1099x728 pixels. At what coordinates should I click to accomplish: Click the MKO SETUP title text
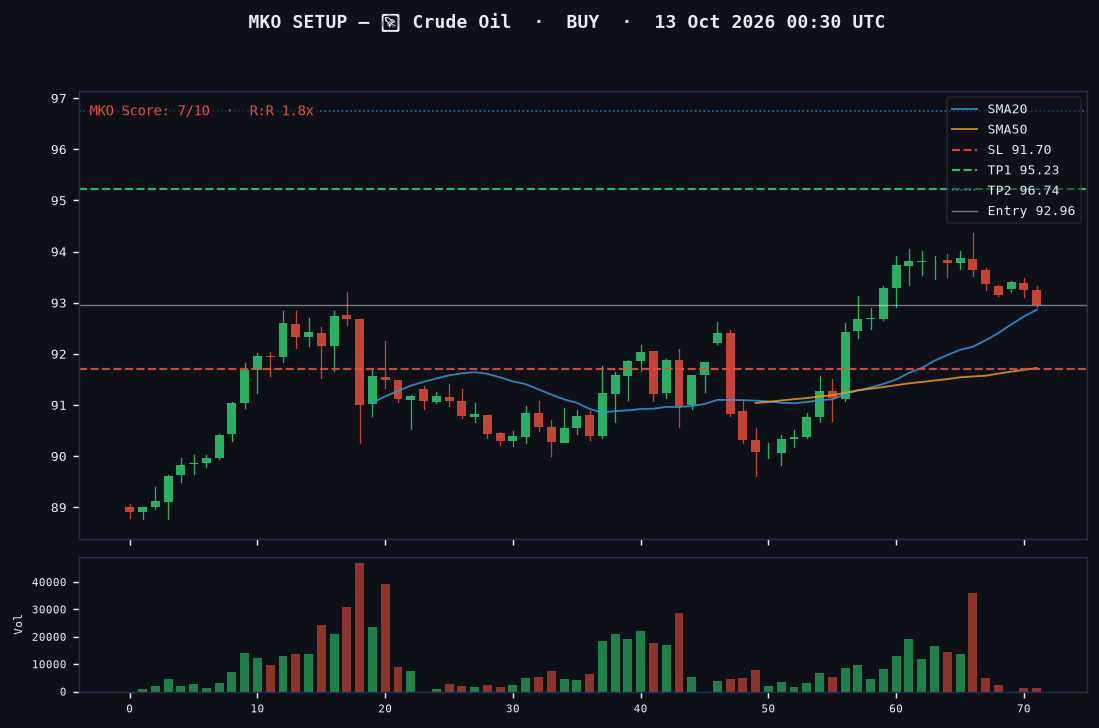pos(298,22)
